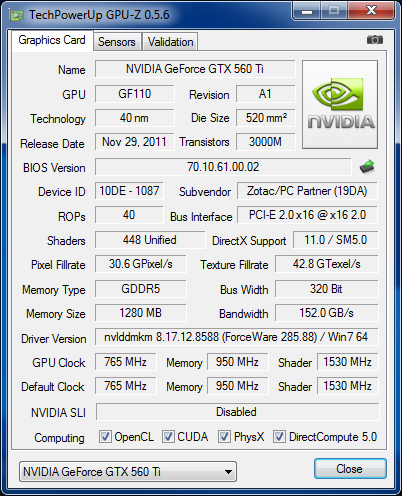Toggle the CUDA checkbox
402x496 pixels.
(168, 436)
